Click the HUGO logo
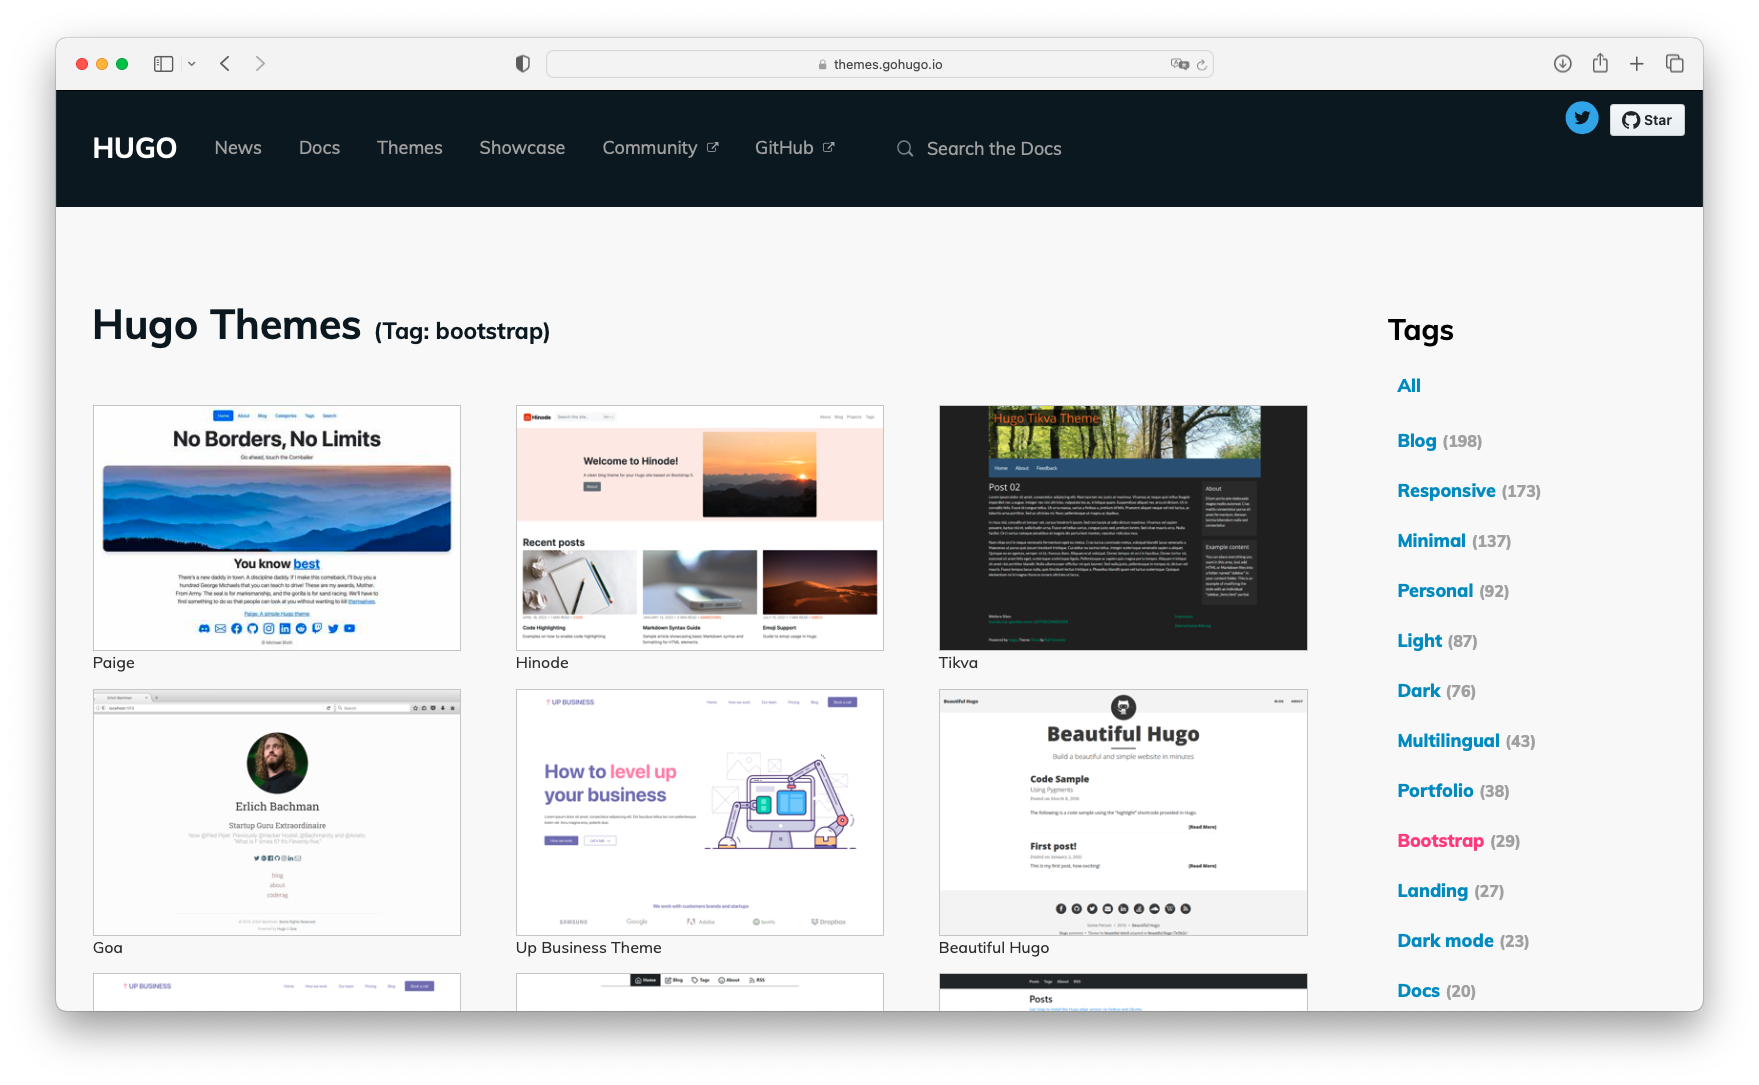The image size is (1759, 1085). [x=135, y=148]
